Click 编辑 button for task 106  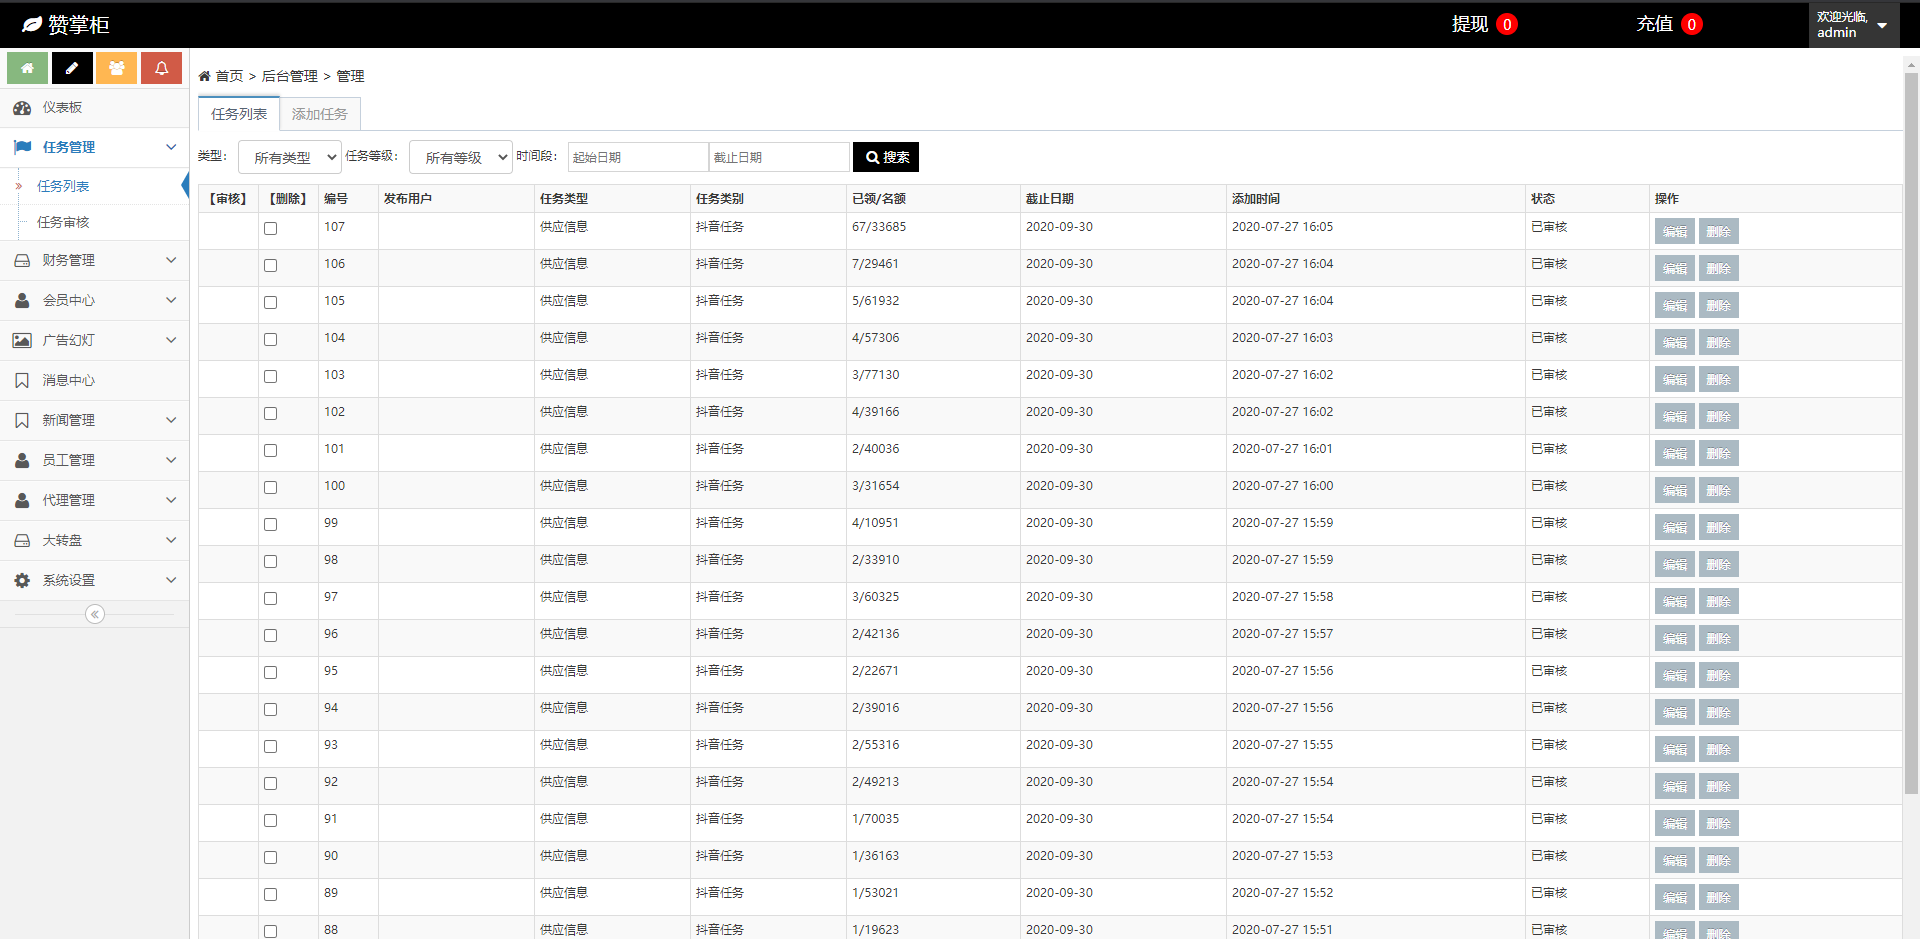(1674, 269)
